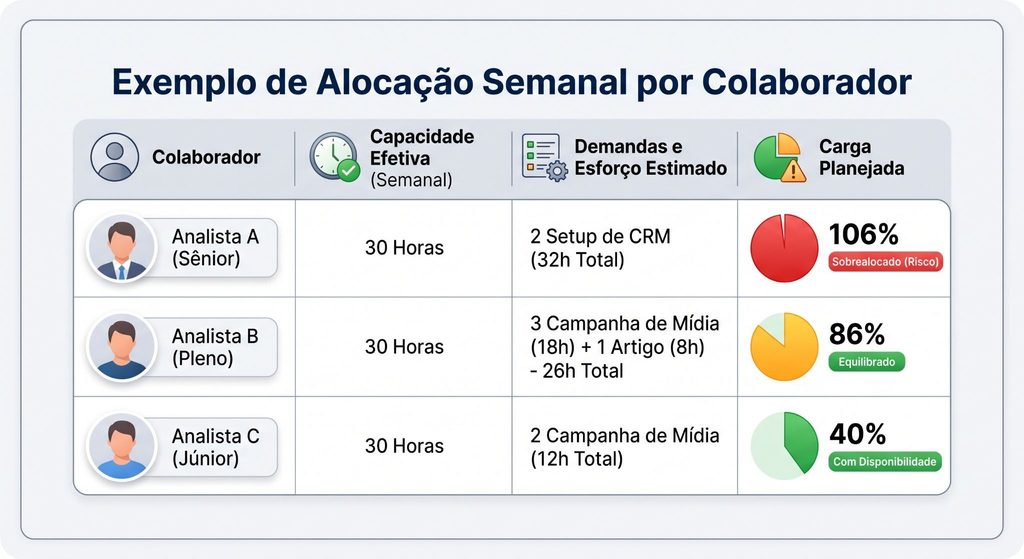Click the red 106% pie chart
The image size is (1024, 559).
coord(784,248)
